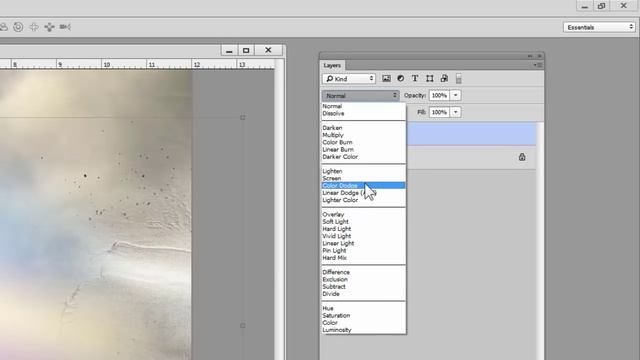Toggle the layer filtering switch
This screenshot has width=640, height=360.
(x=458, y=78)
